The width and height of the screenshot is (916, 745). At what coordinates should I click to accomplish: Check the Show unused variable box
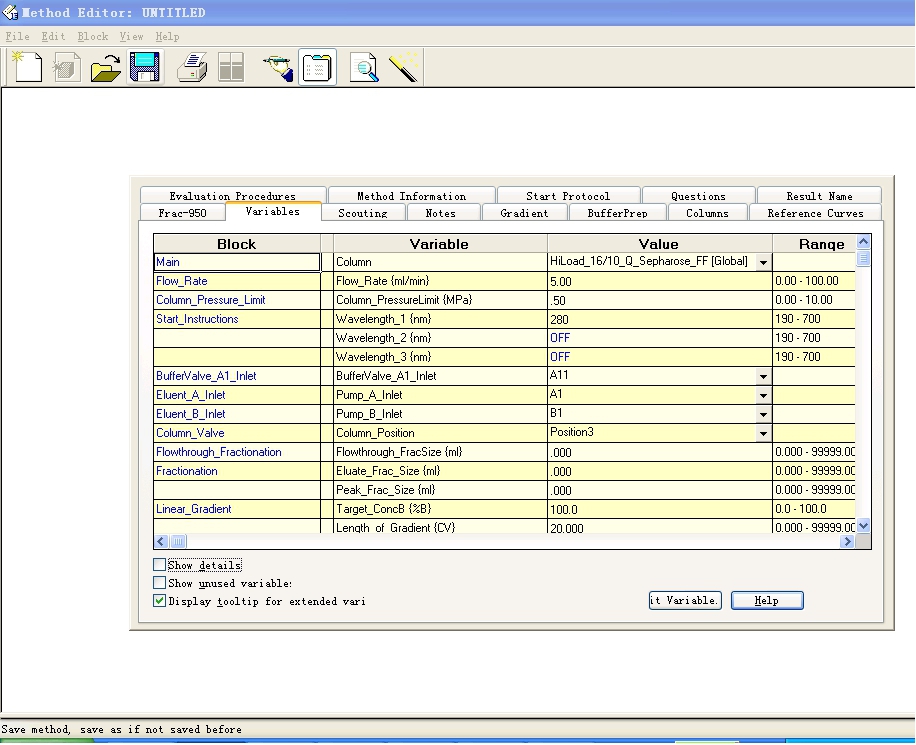[x=160, y=583]
